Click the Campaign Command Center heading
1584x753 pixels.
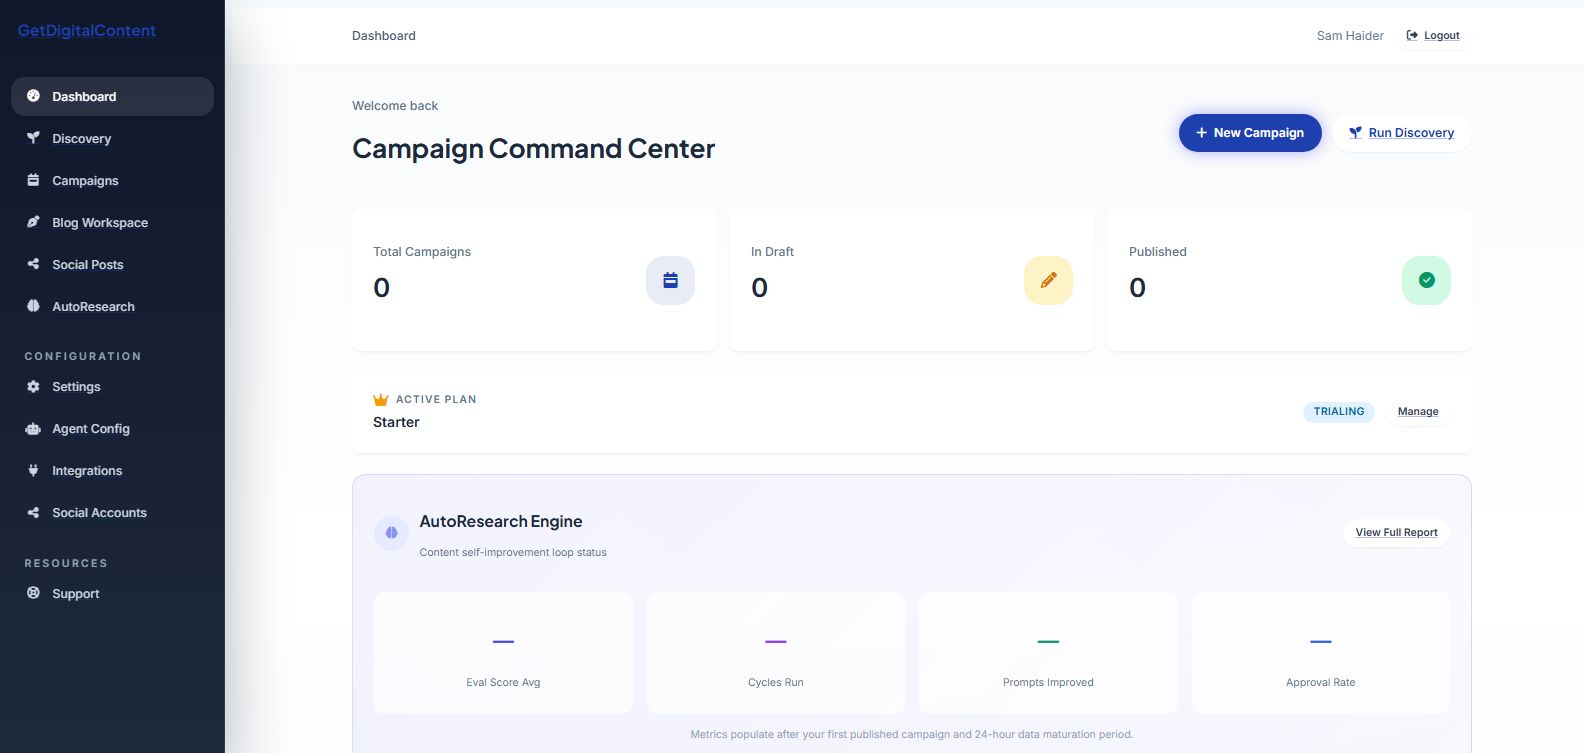(534, 148)
